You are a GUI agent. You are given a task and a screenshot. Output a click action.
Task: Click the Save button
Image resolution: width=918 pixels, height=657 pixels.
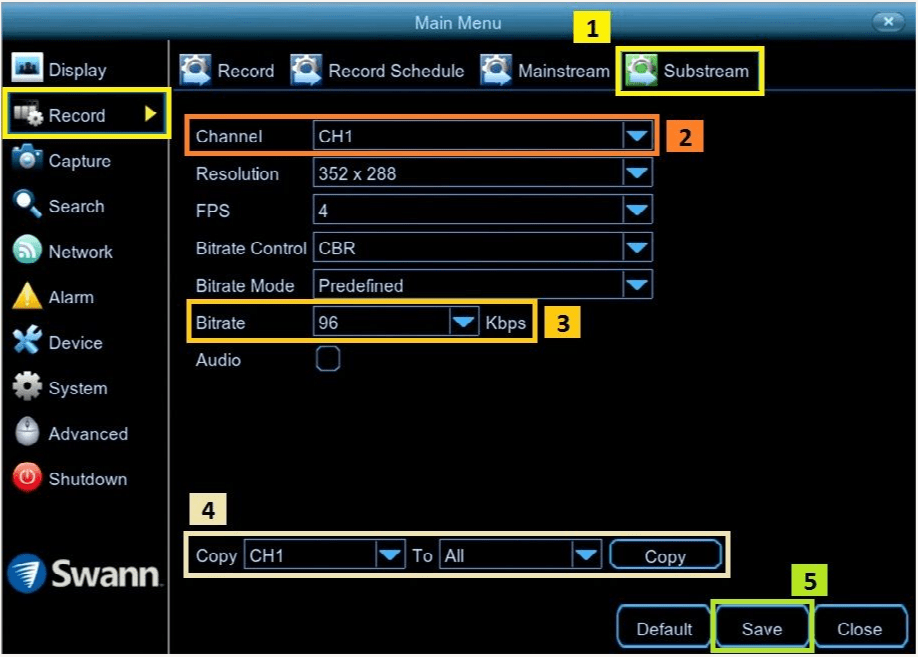pos(761,627)
